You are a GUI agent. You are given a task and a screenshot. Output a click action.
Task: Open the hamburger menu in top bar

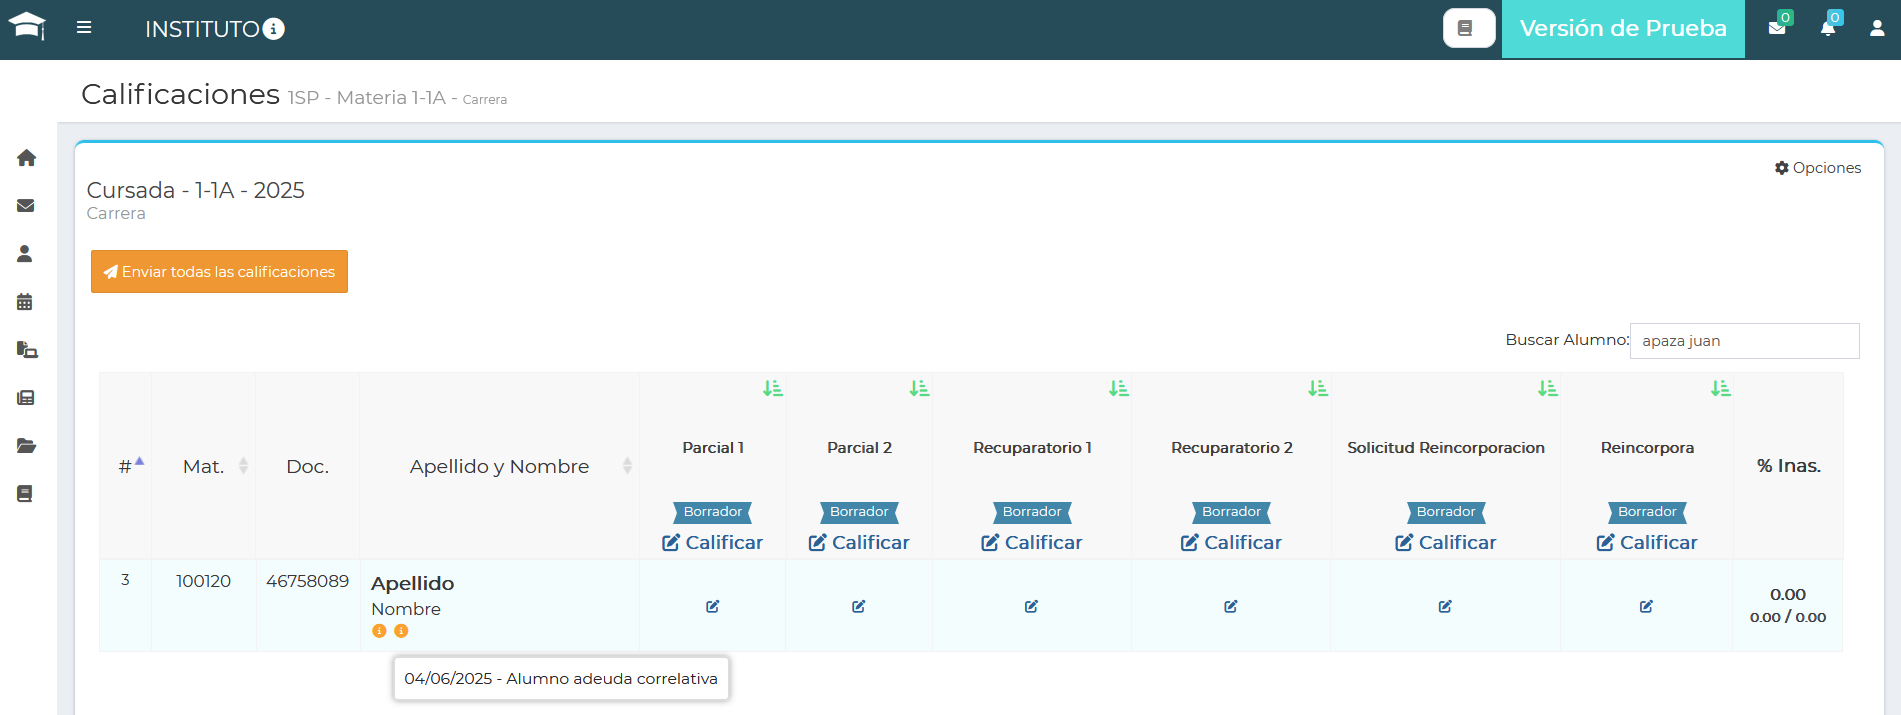84,28
